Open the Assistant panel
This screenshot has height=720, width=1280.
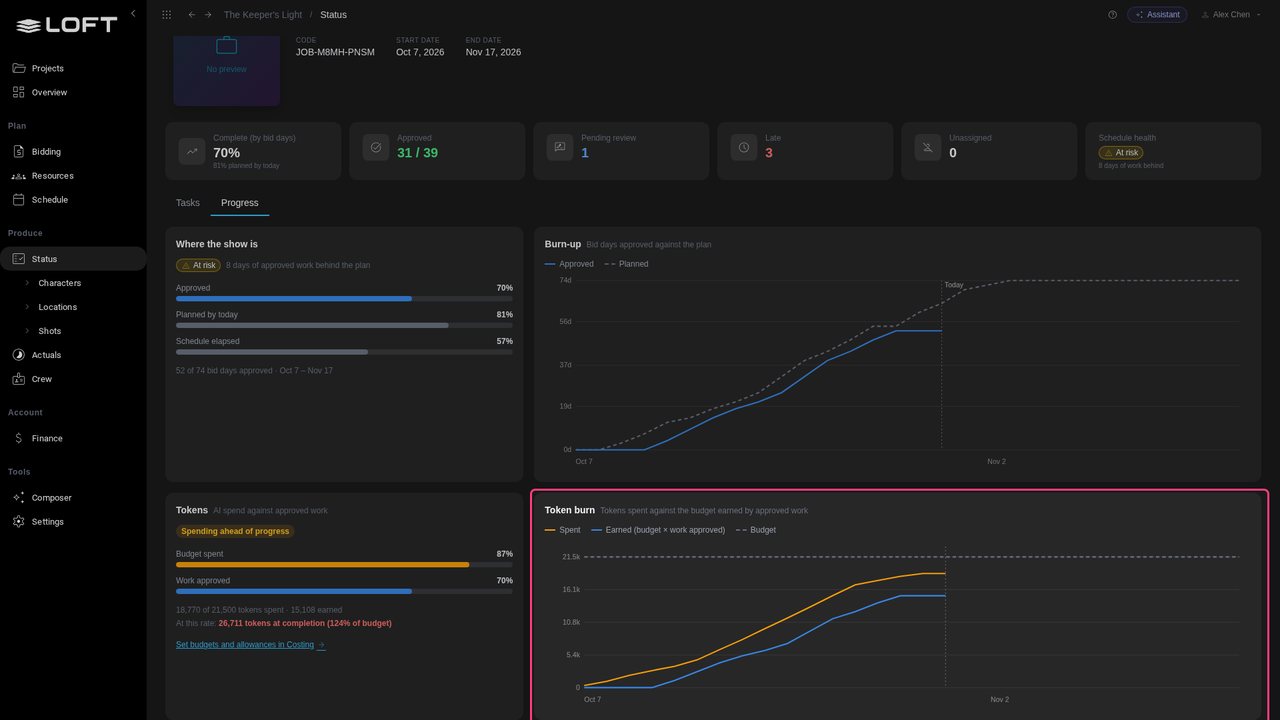tap(1157, 15)
